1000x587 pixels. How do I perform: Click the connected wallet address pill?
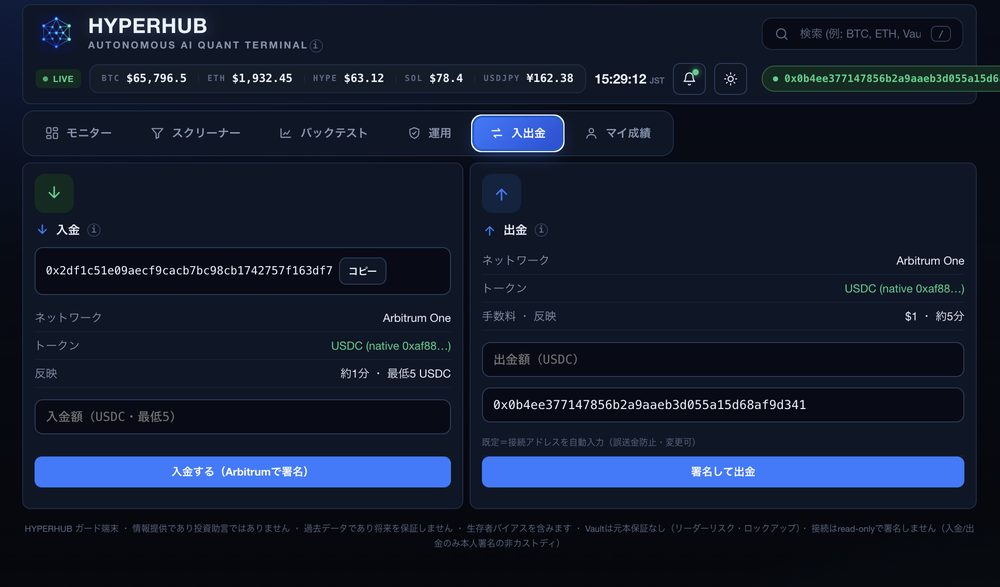(881, 78)
